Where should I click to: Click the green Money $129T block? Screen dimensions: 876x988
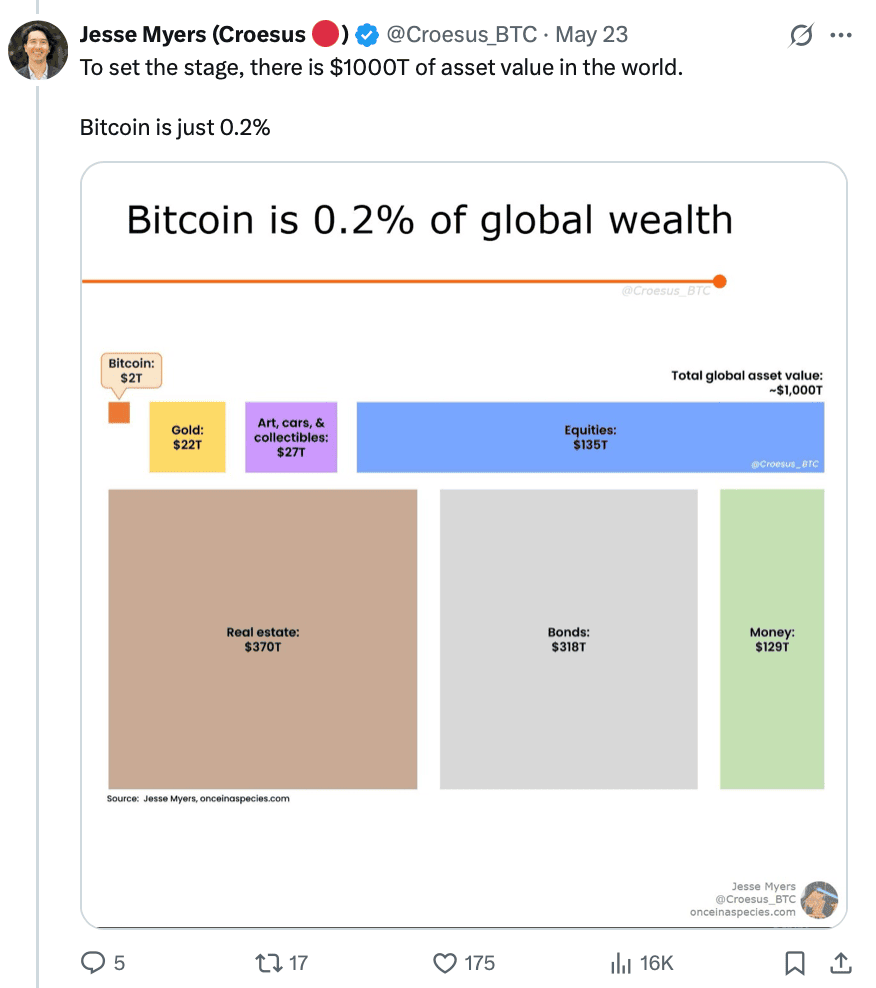(x=772, y=639)
